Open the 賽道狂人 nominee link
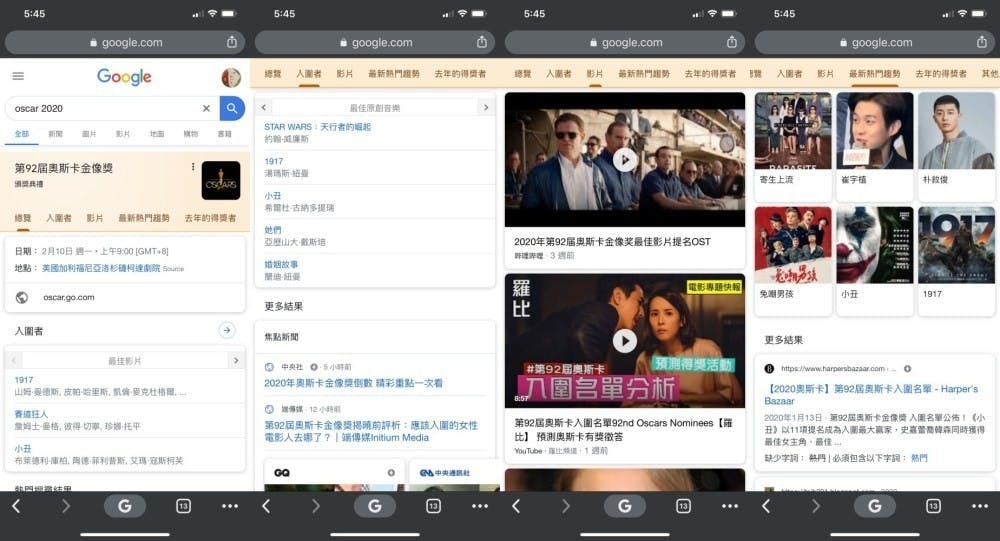This screenshot has height=541, width=1000. (31, 414)
